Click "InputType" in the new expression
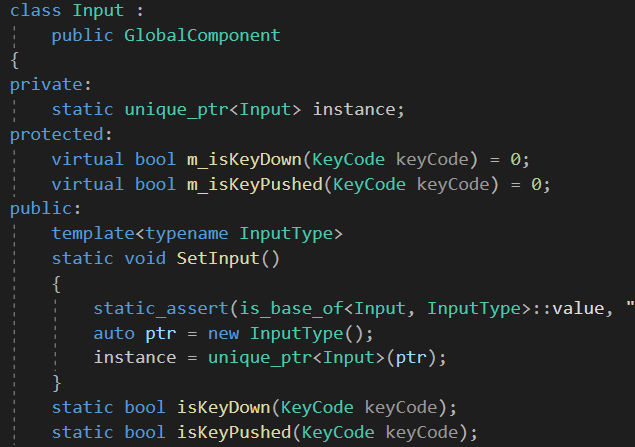 [x=296, y=334]
